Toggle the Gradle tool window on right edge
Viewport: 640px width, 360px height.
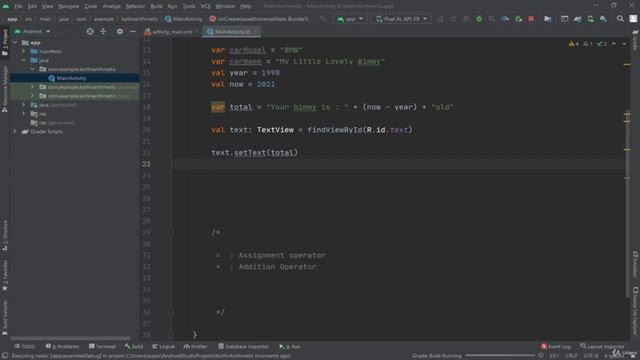pyautogui.click(x=635, y=40)
